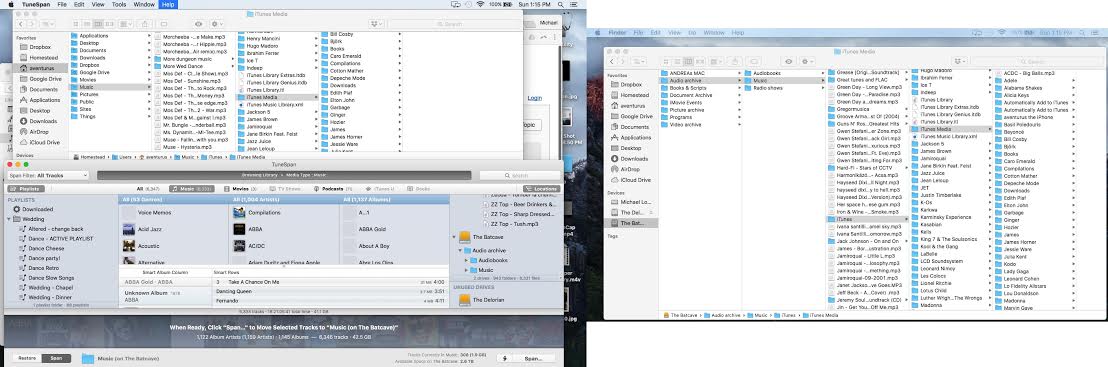Open Span Filter All Tracks dropdown
Viewport: 1108px width, 367px height.
pos(48,175)
